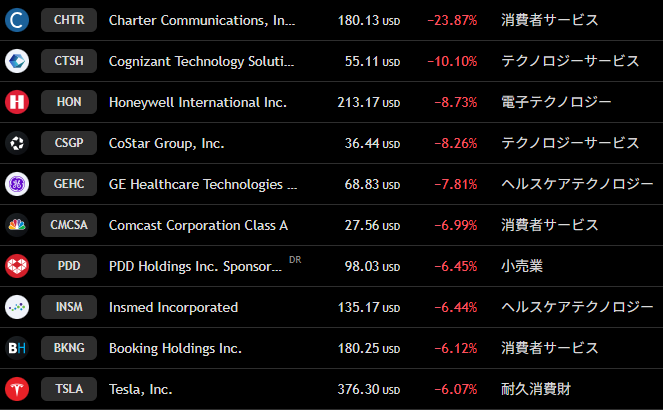The height and width of the screenshot is (410, 663).
Task: Click the Comcast peacock logo icon
Action: coord(17,225)
